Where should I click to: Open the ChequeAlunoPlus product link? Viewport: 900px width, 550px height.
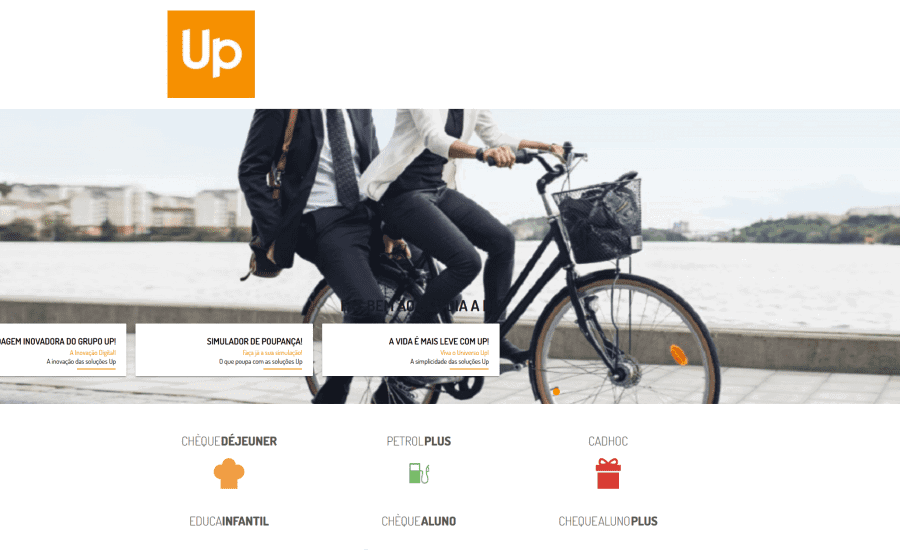608,521
